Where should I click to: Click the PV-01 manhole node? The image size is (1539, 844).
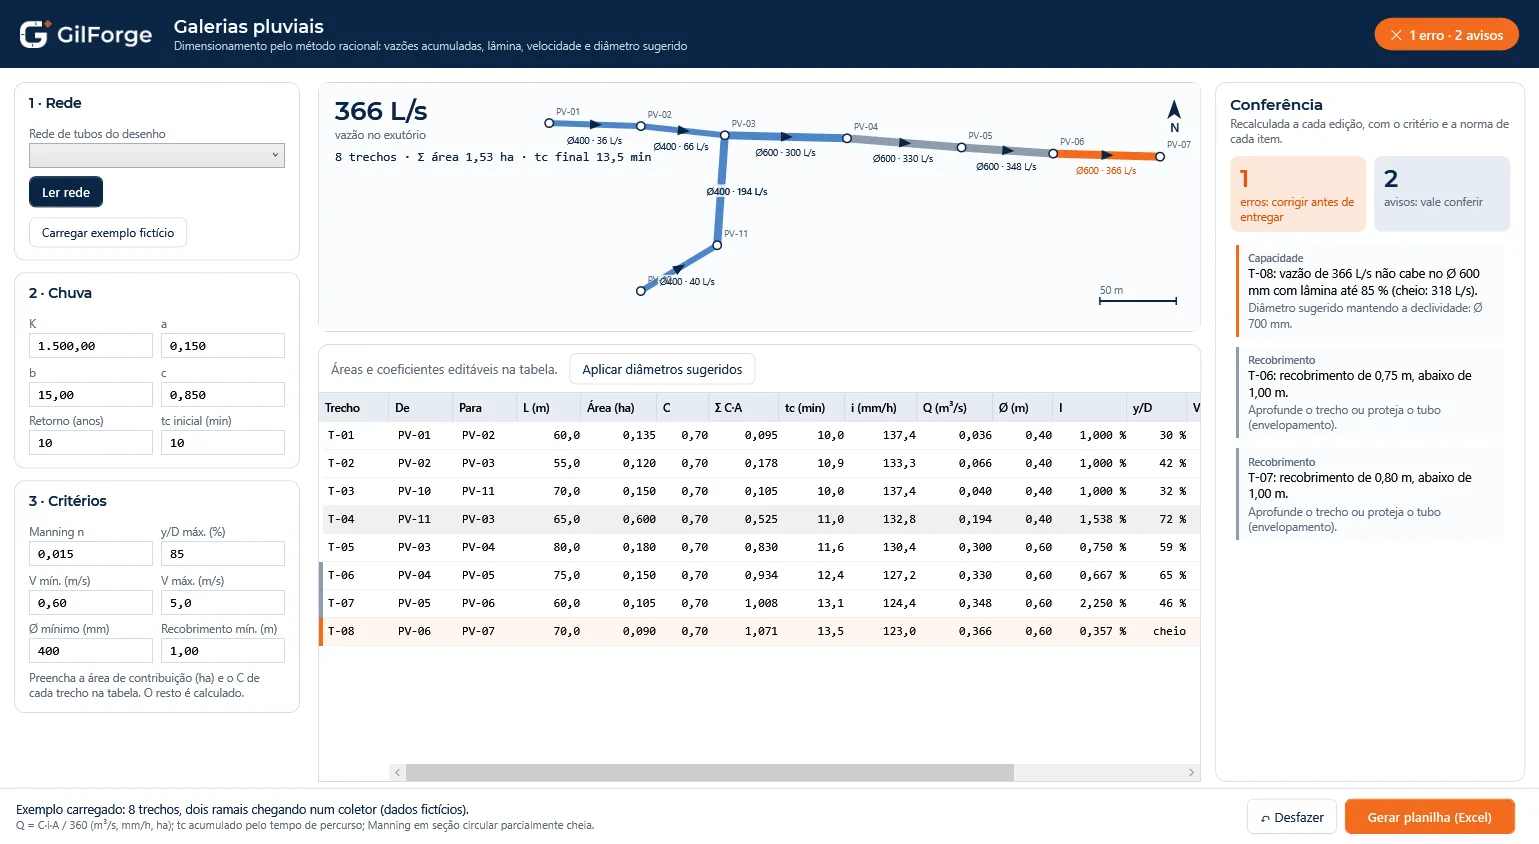click(549, 123)
